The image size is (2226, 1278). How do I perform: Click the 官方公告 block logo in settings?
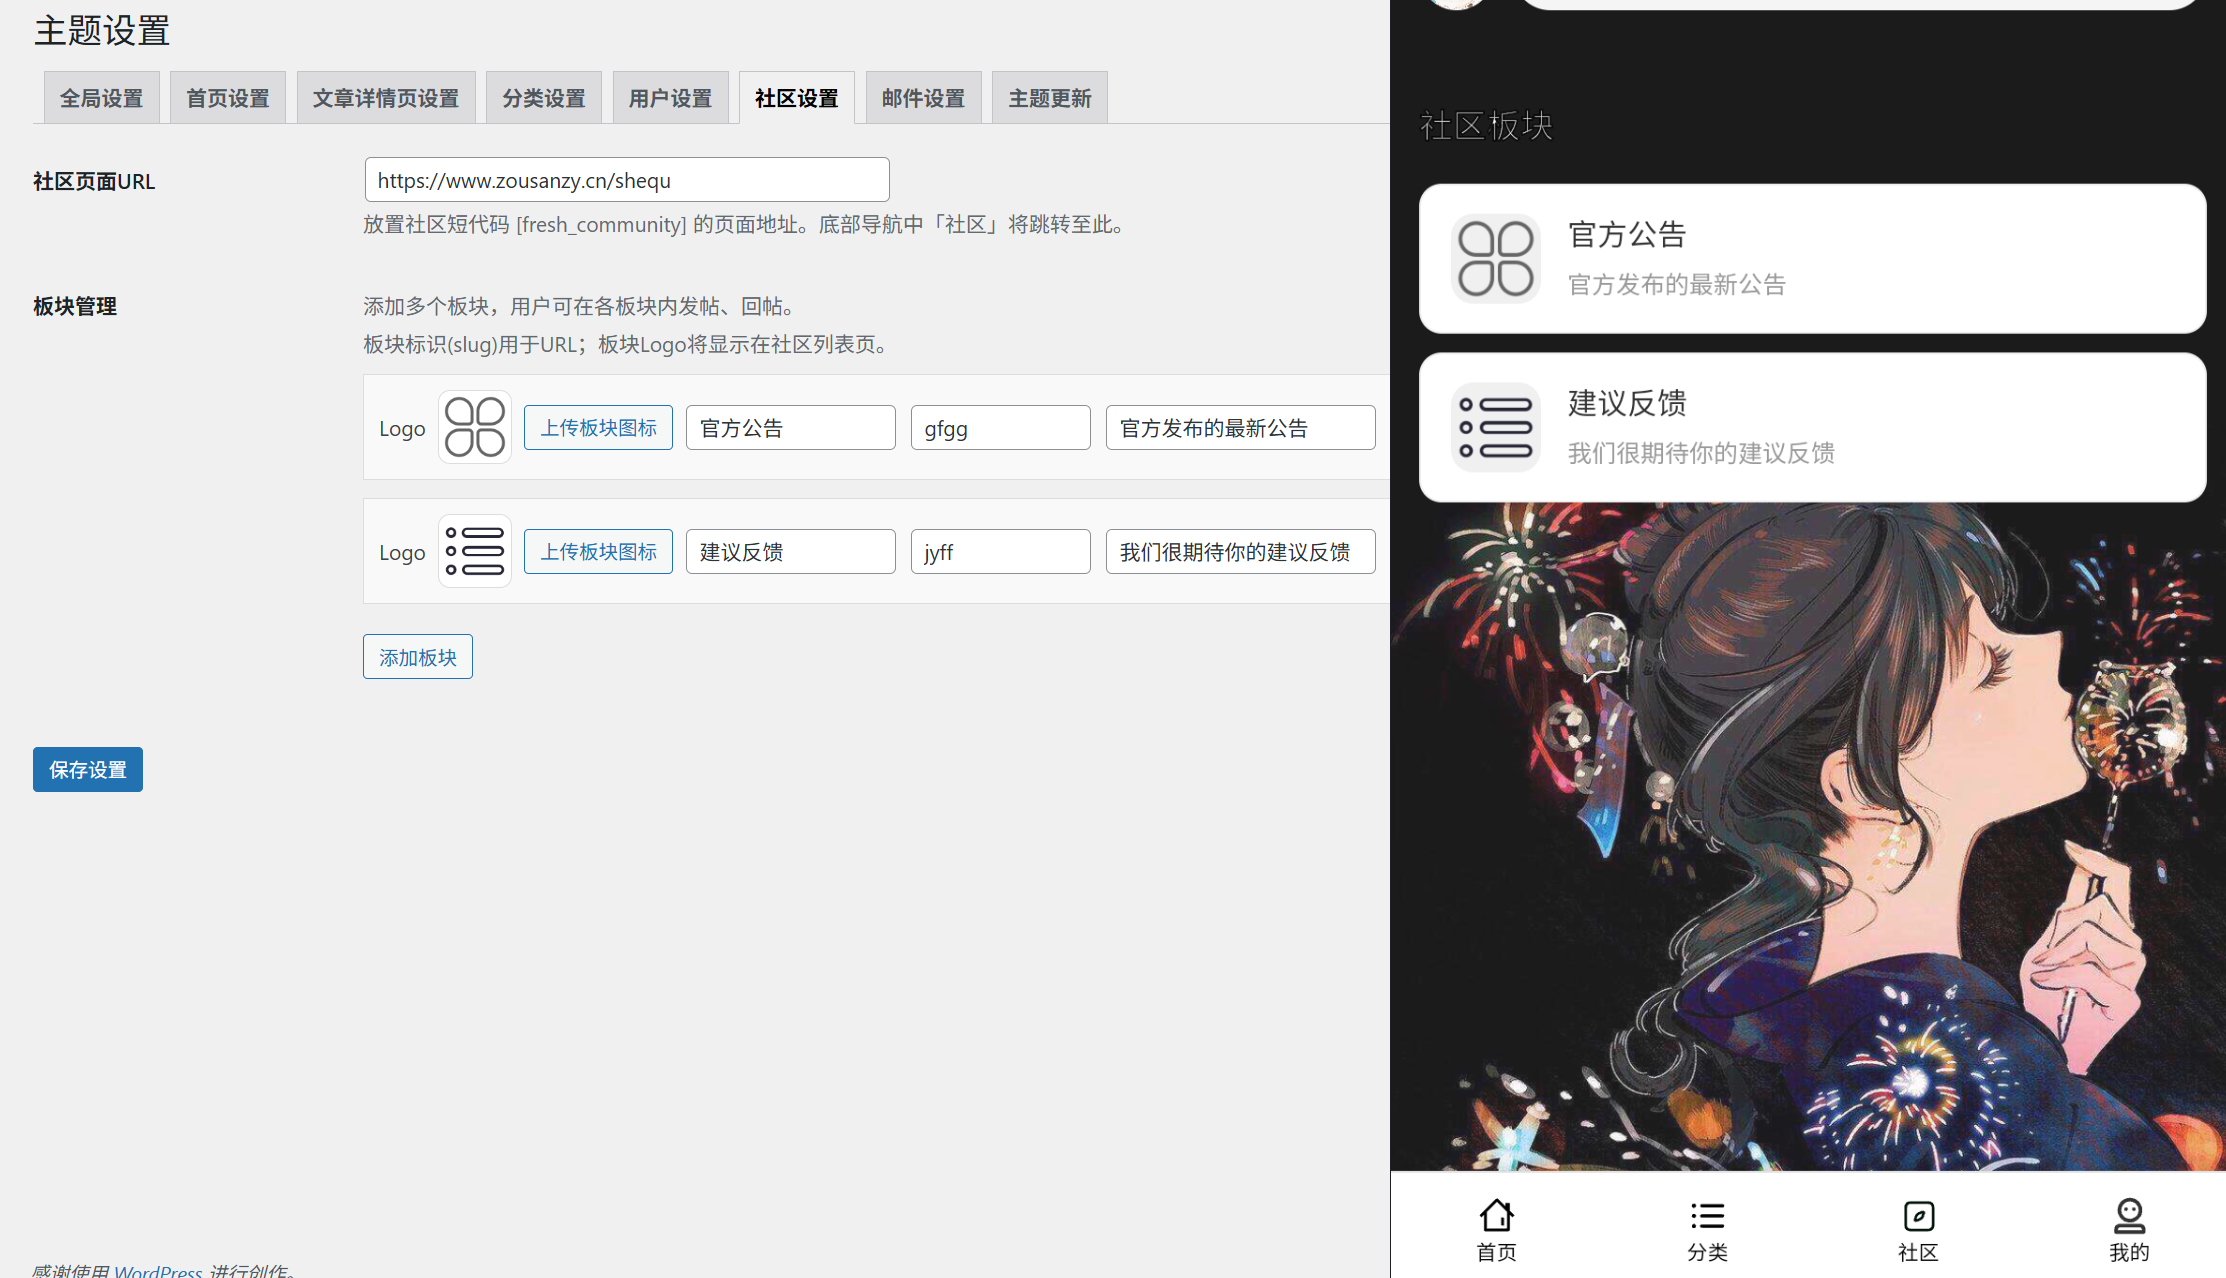(x=475, y=427)
